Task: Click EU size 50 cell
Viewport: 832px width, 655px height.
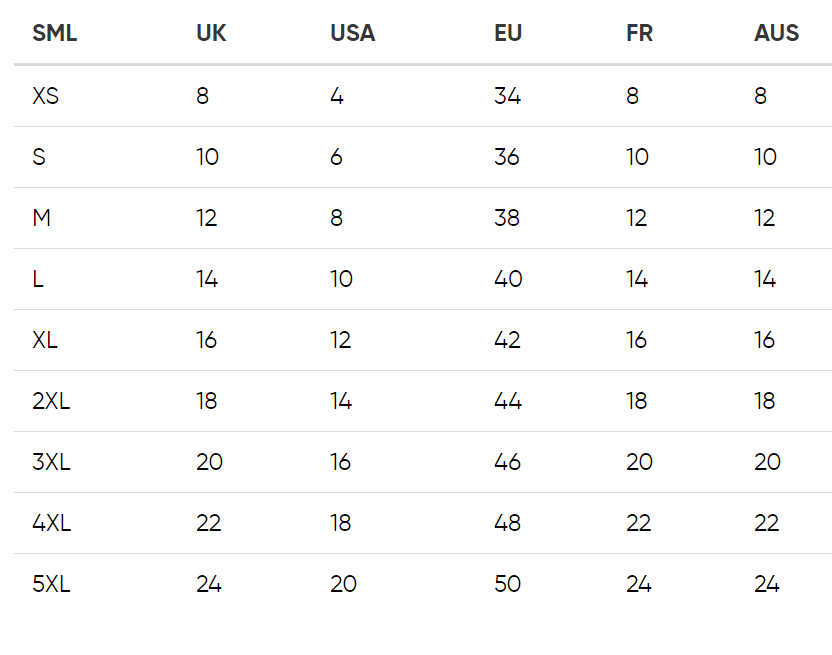Action: (x=508, y=584)
